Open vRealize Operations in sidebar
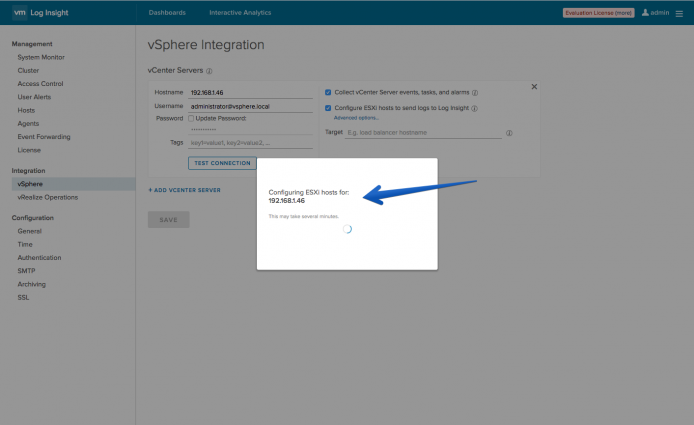694x425 pixels. (48, 197)
